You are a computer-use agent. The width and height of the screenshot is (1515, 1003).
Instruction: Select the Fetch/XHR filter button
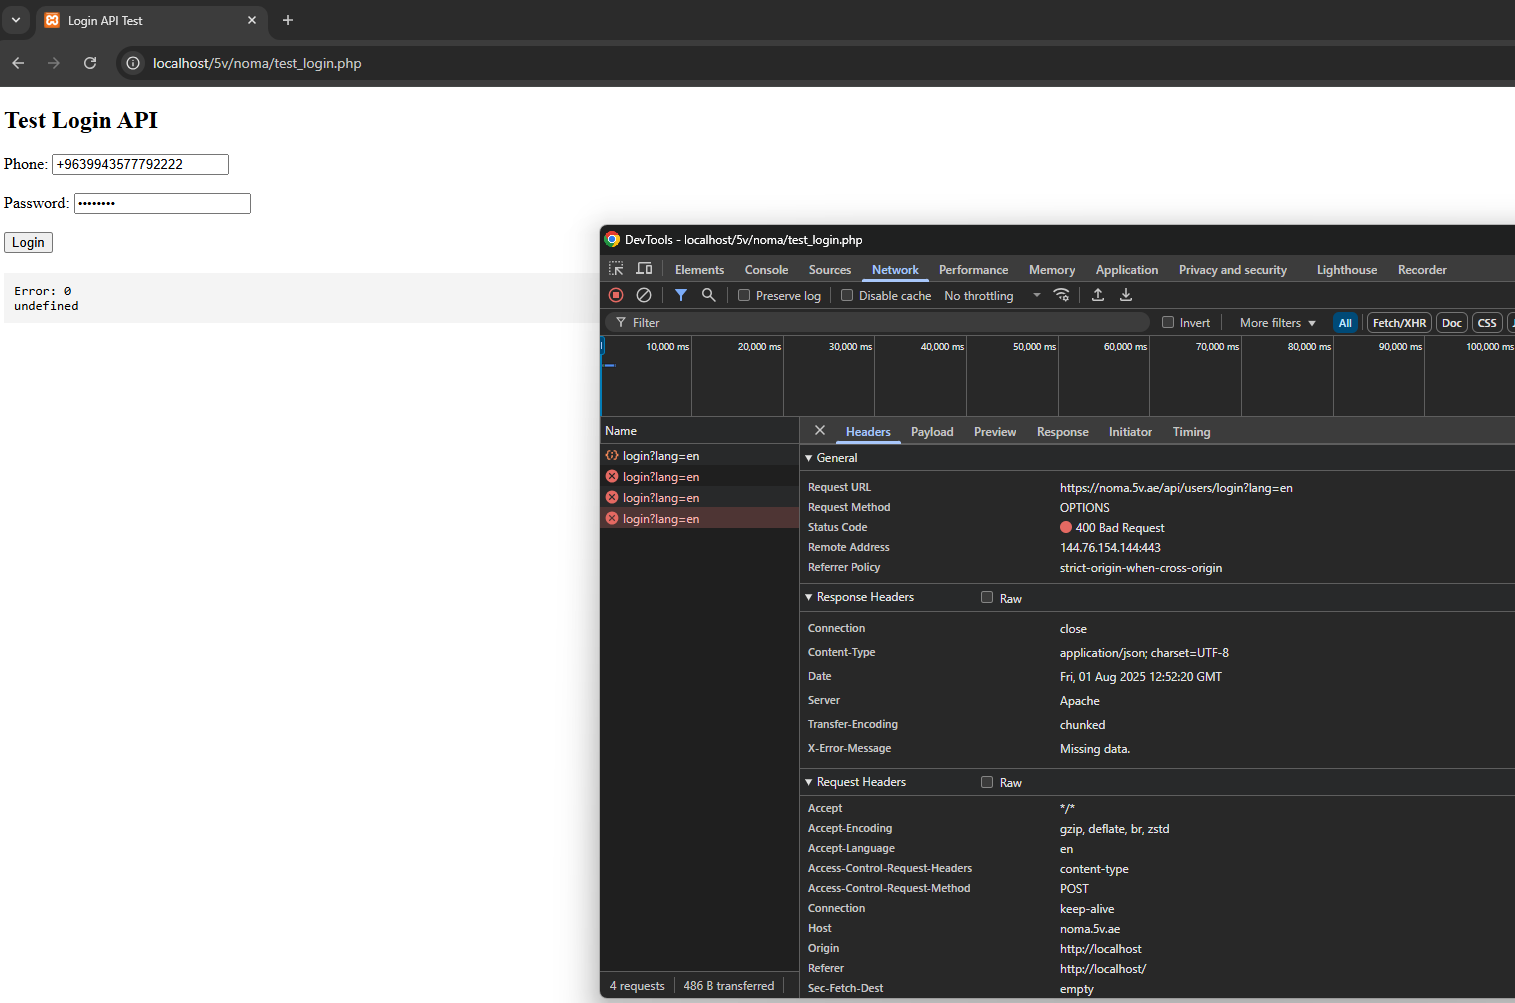[1399, 323]
